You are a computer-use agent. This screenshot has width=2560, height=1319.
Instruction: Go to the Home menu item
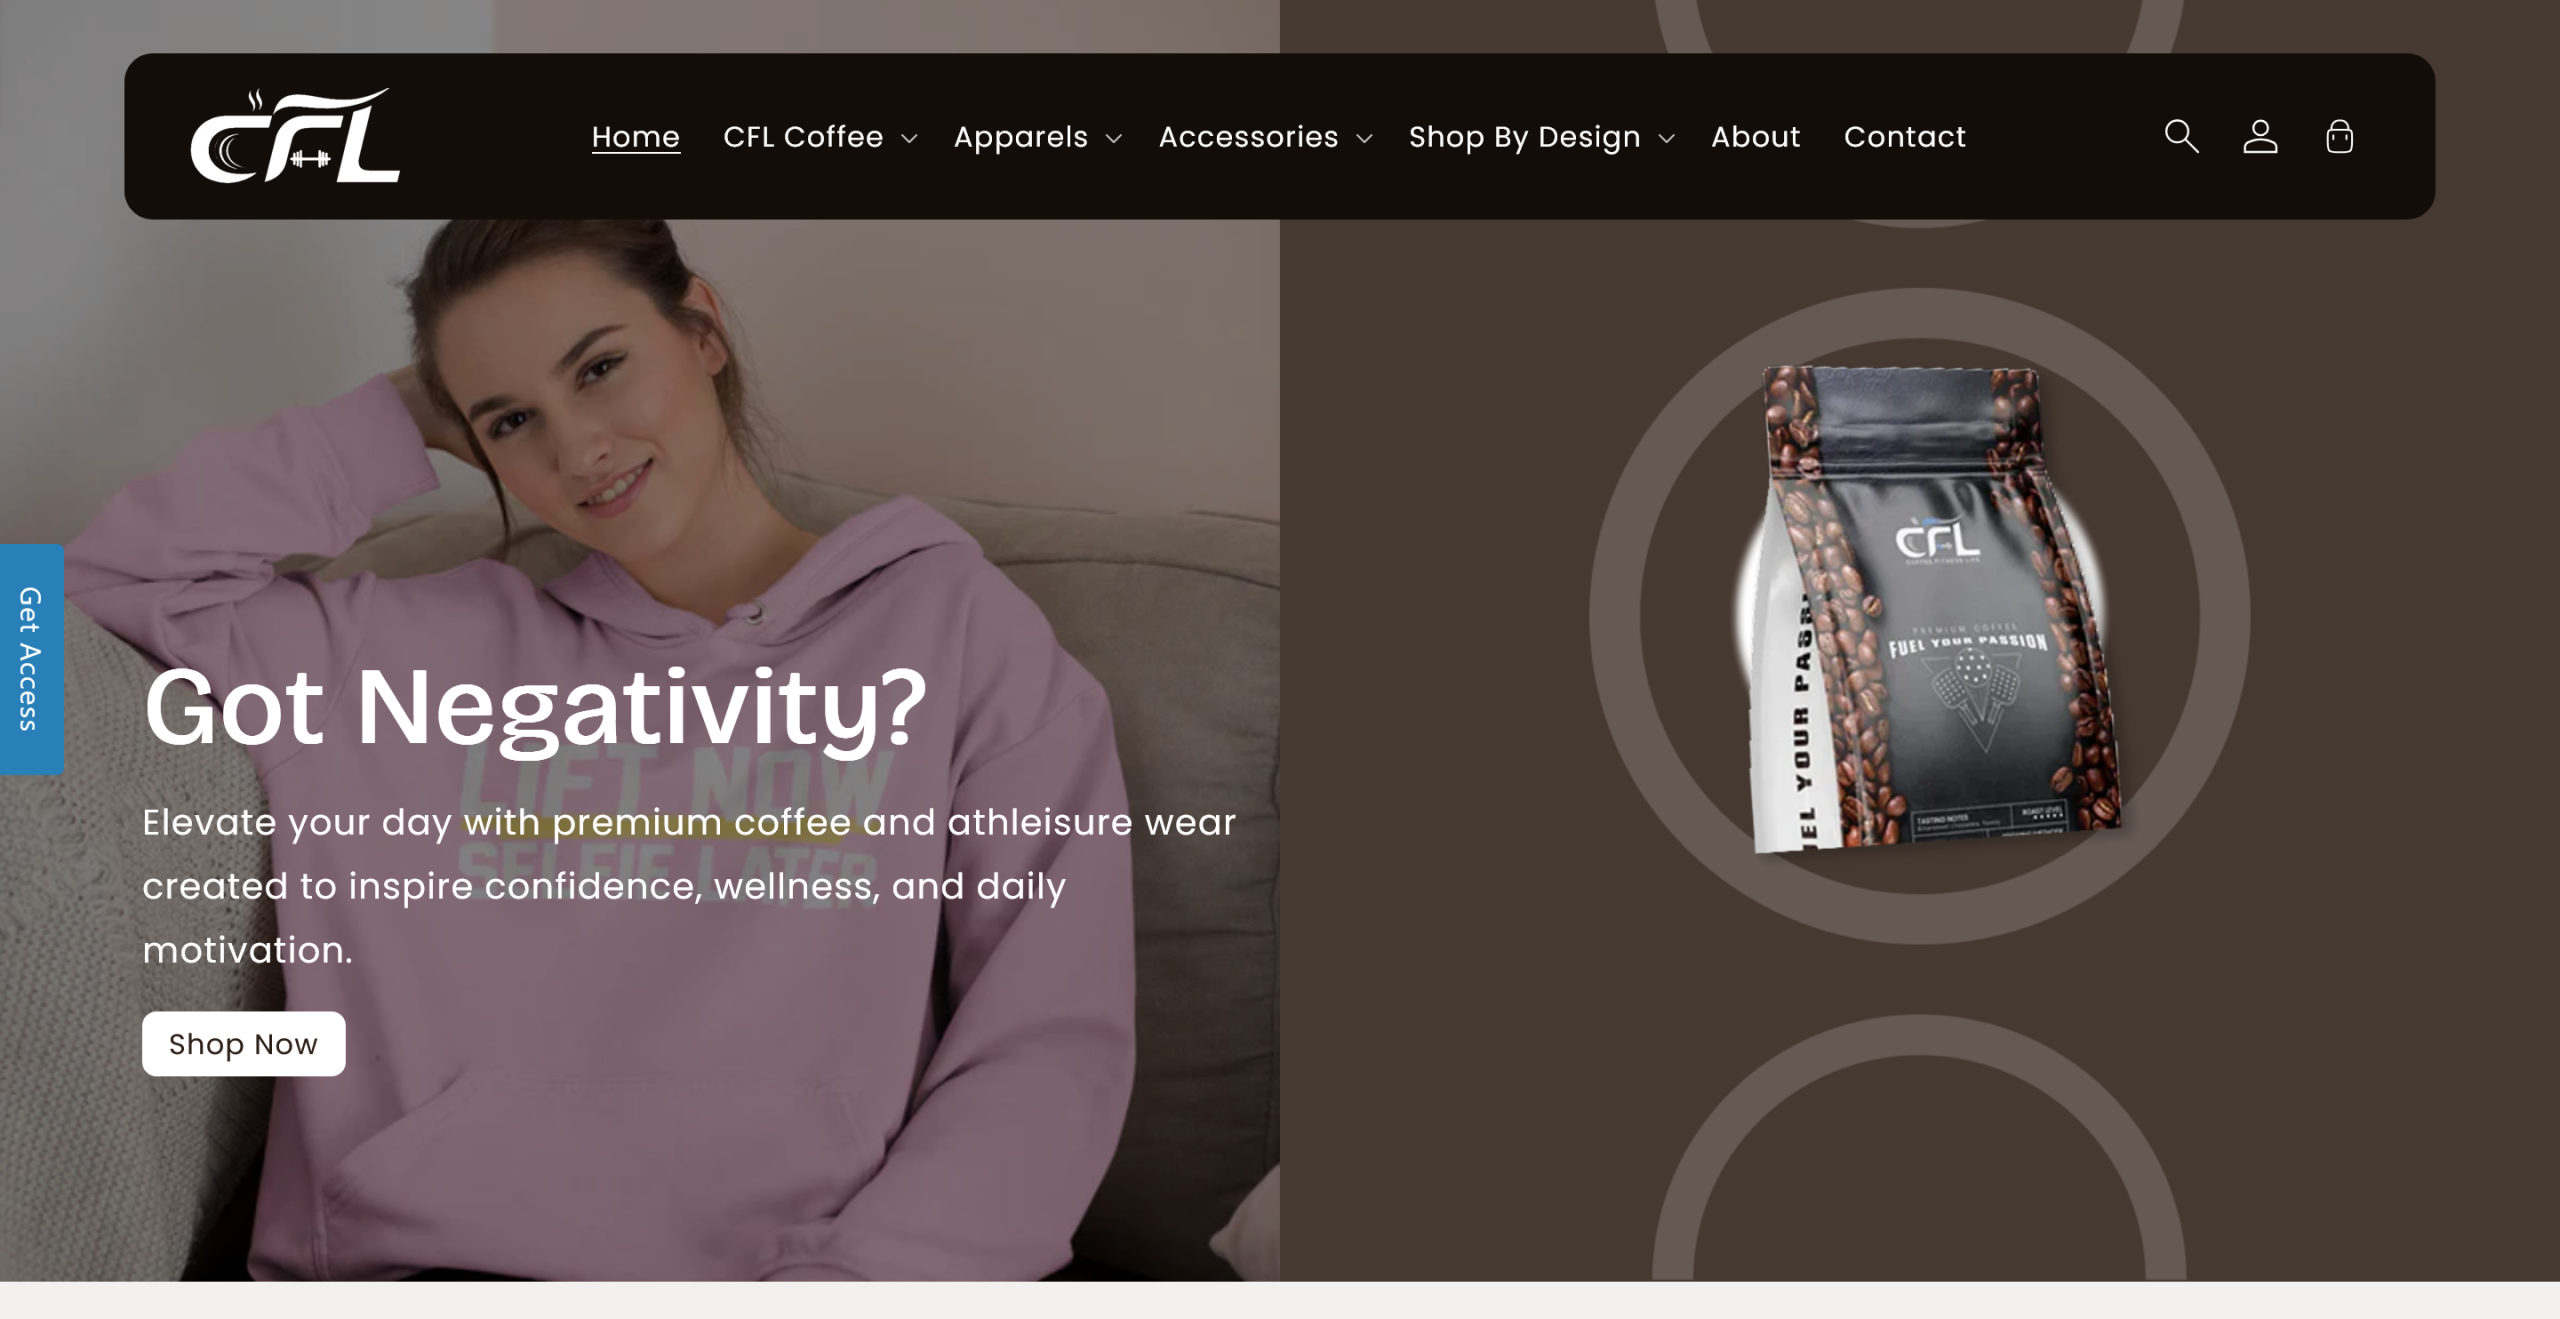(x=636, y=137)
